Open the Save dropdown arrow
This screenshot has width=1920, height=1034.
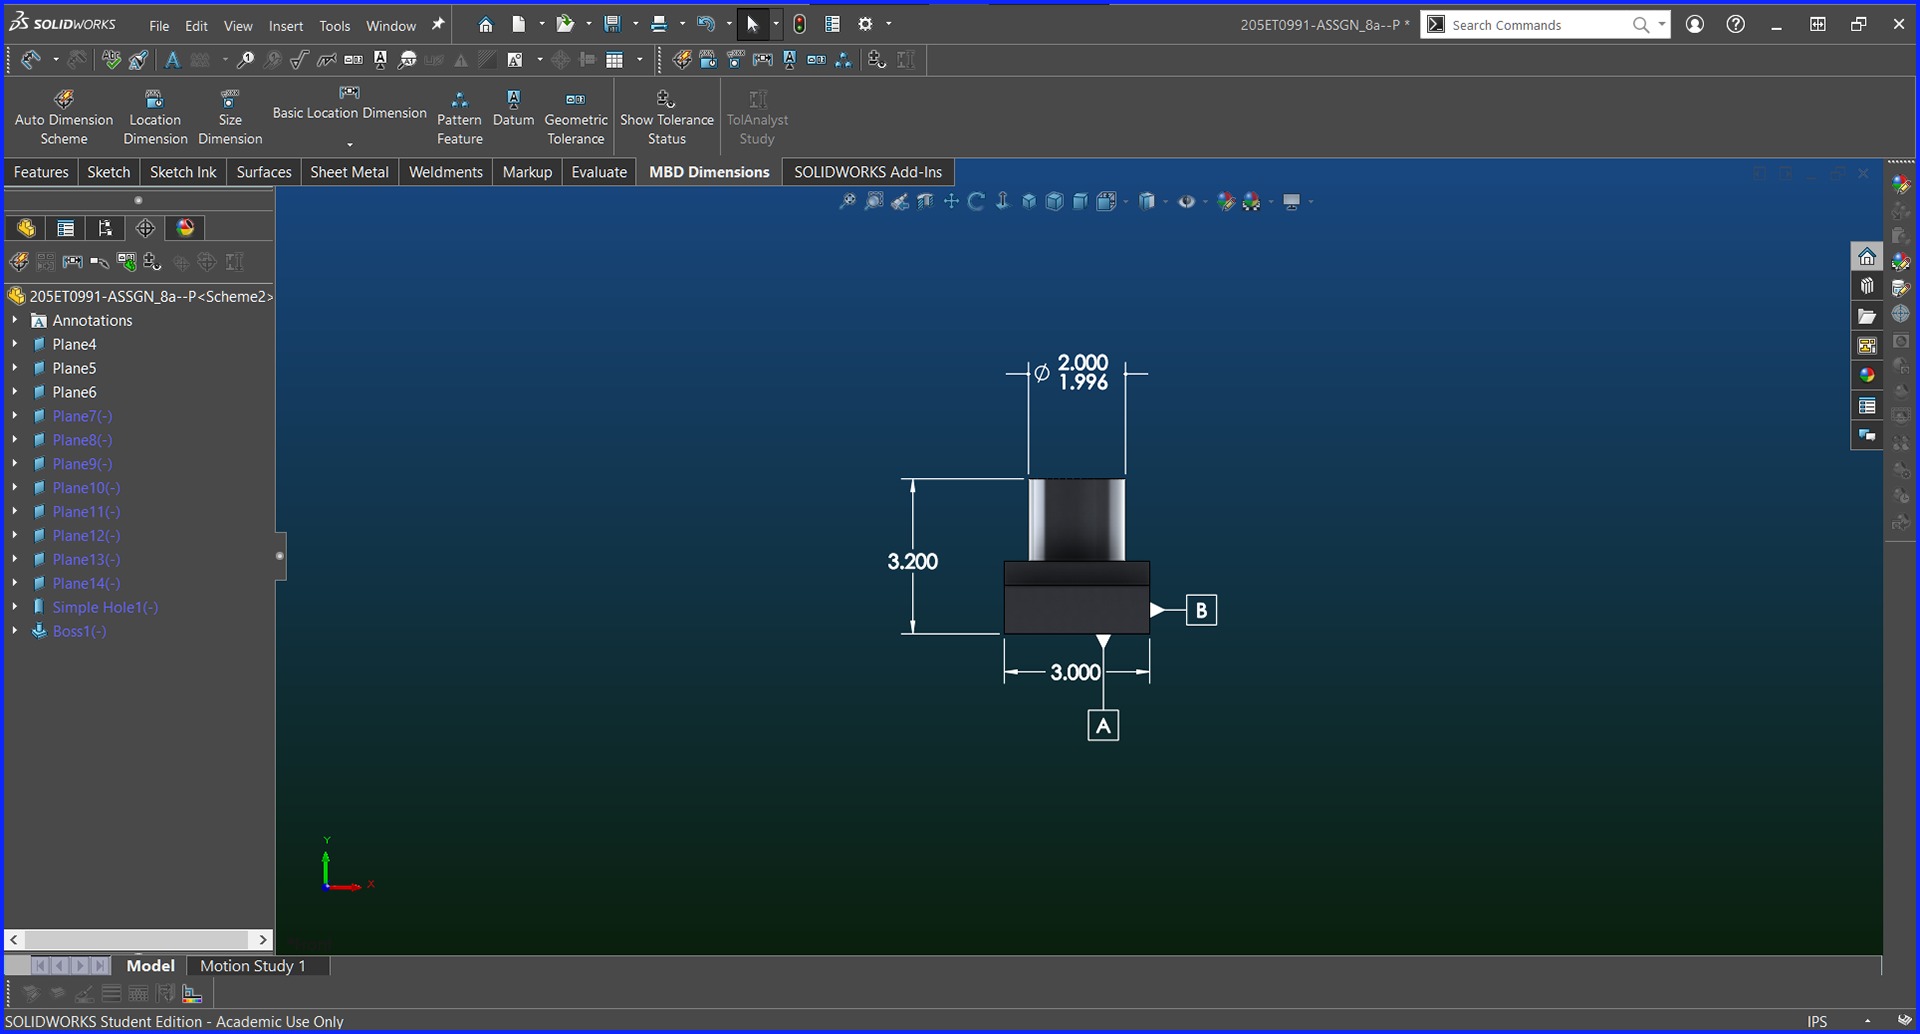pyautogui.click(x=635, y=24)
